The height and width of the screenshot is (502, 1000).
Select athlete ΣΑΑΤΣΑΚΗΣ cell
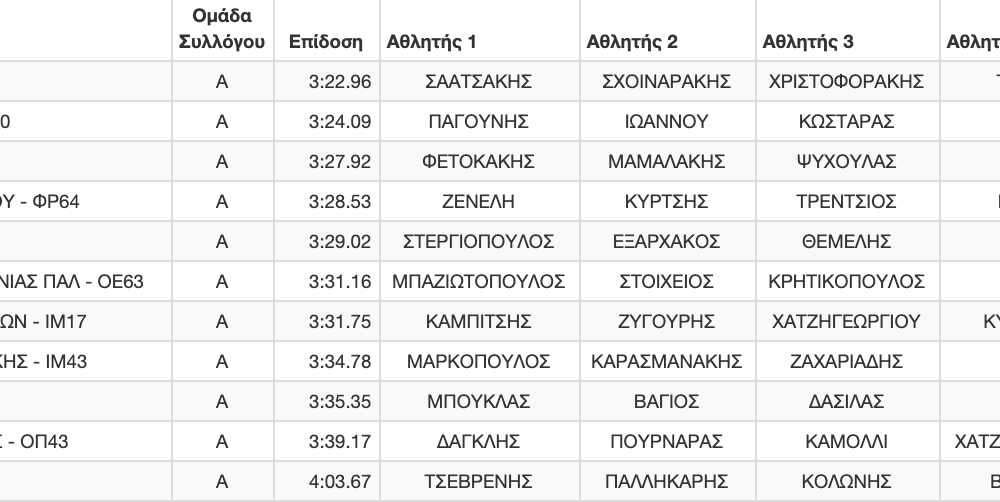pyautogui.click(x=480, y=82)
